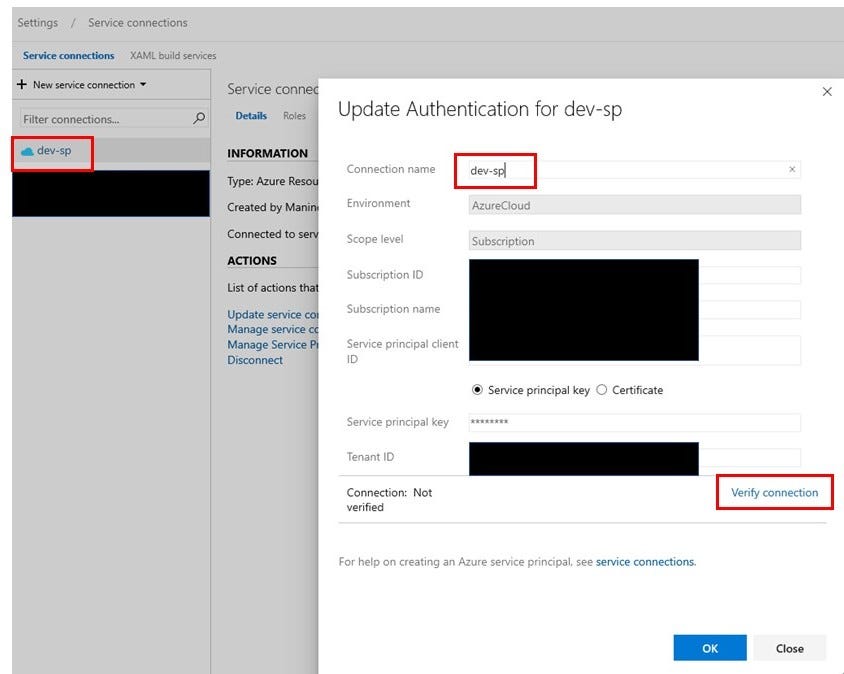Click the cloud icon beside dev-sp
This screenshot has width=844, height=674.
(x=27, y=153)
